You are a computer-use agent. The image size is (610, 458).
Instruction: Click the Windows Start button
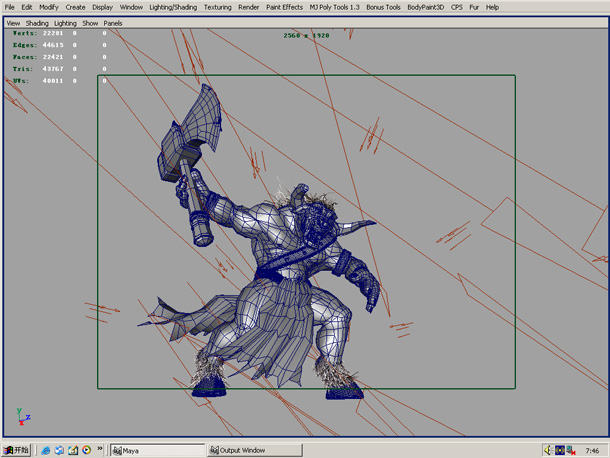click(x=16, y=450)
